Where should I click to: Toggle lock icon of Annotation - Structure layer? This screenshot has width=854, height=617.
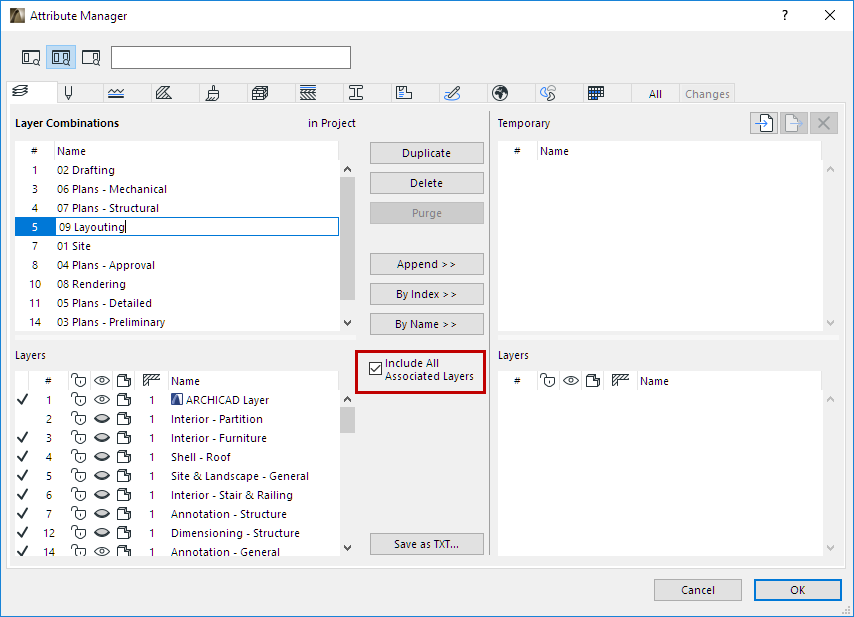79,514
